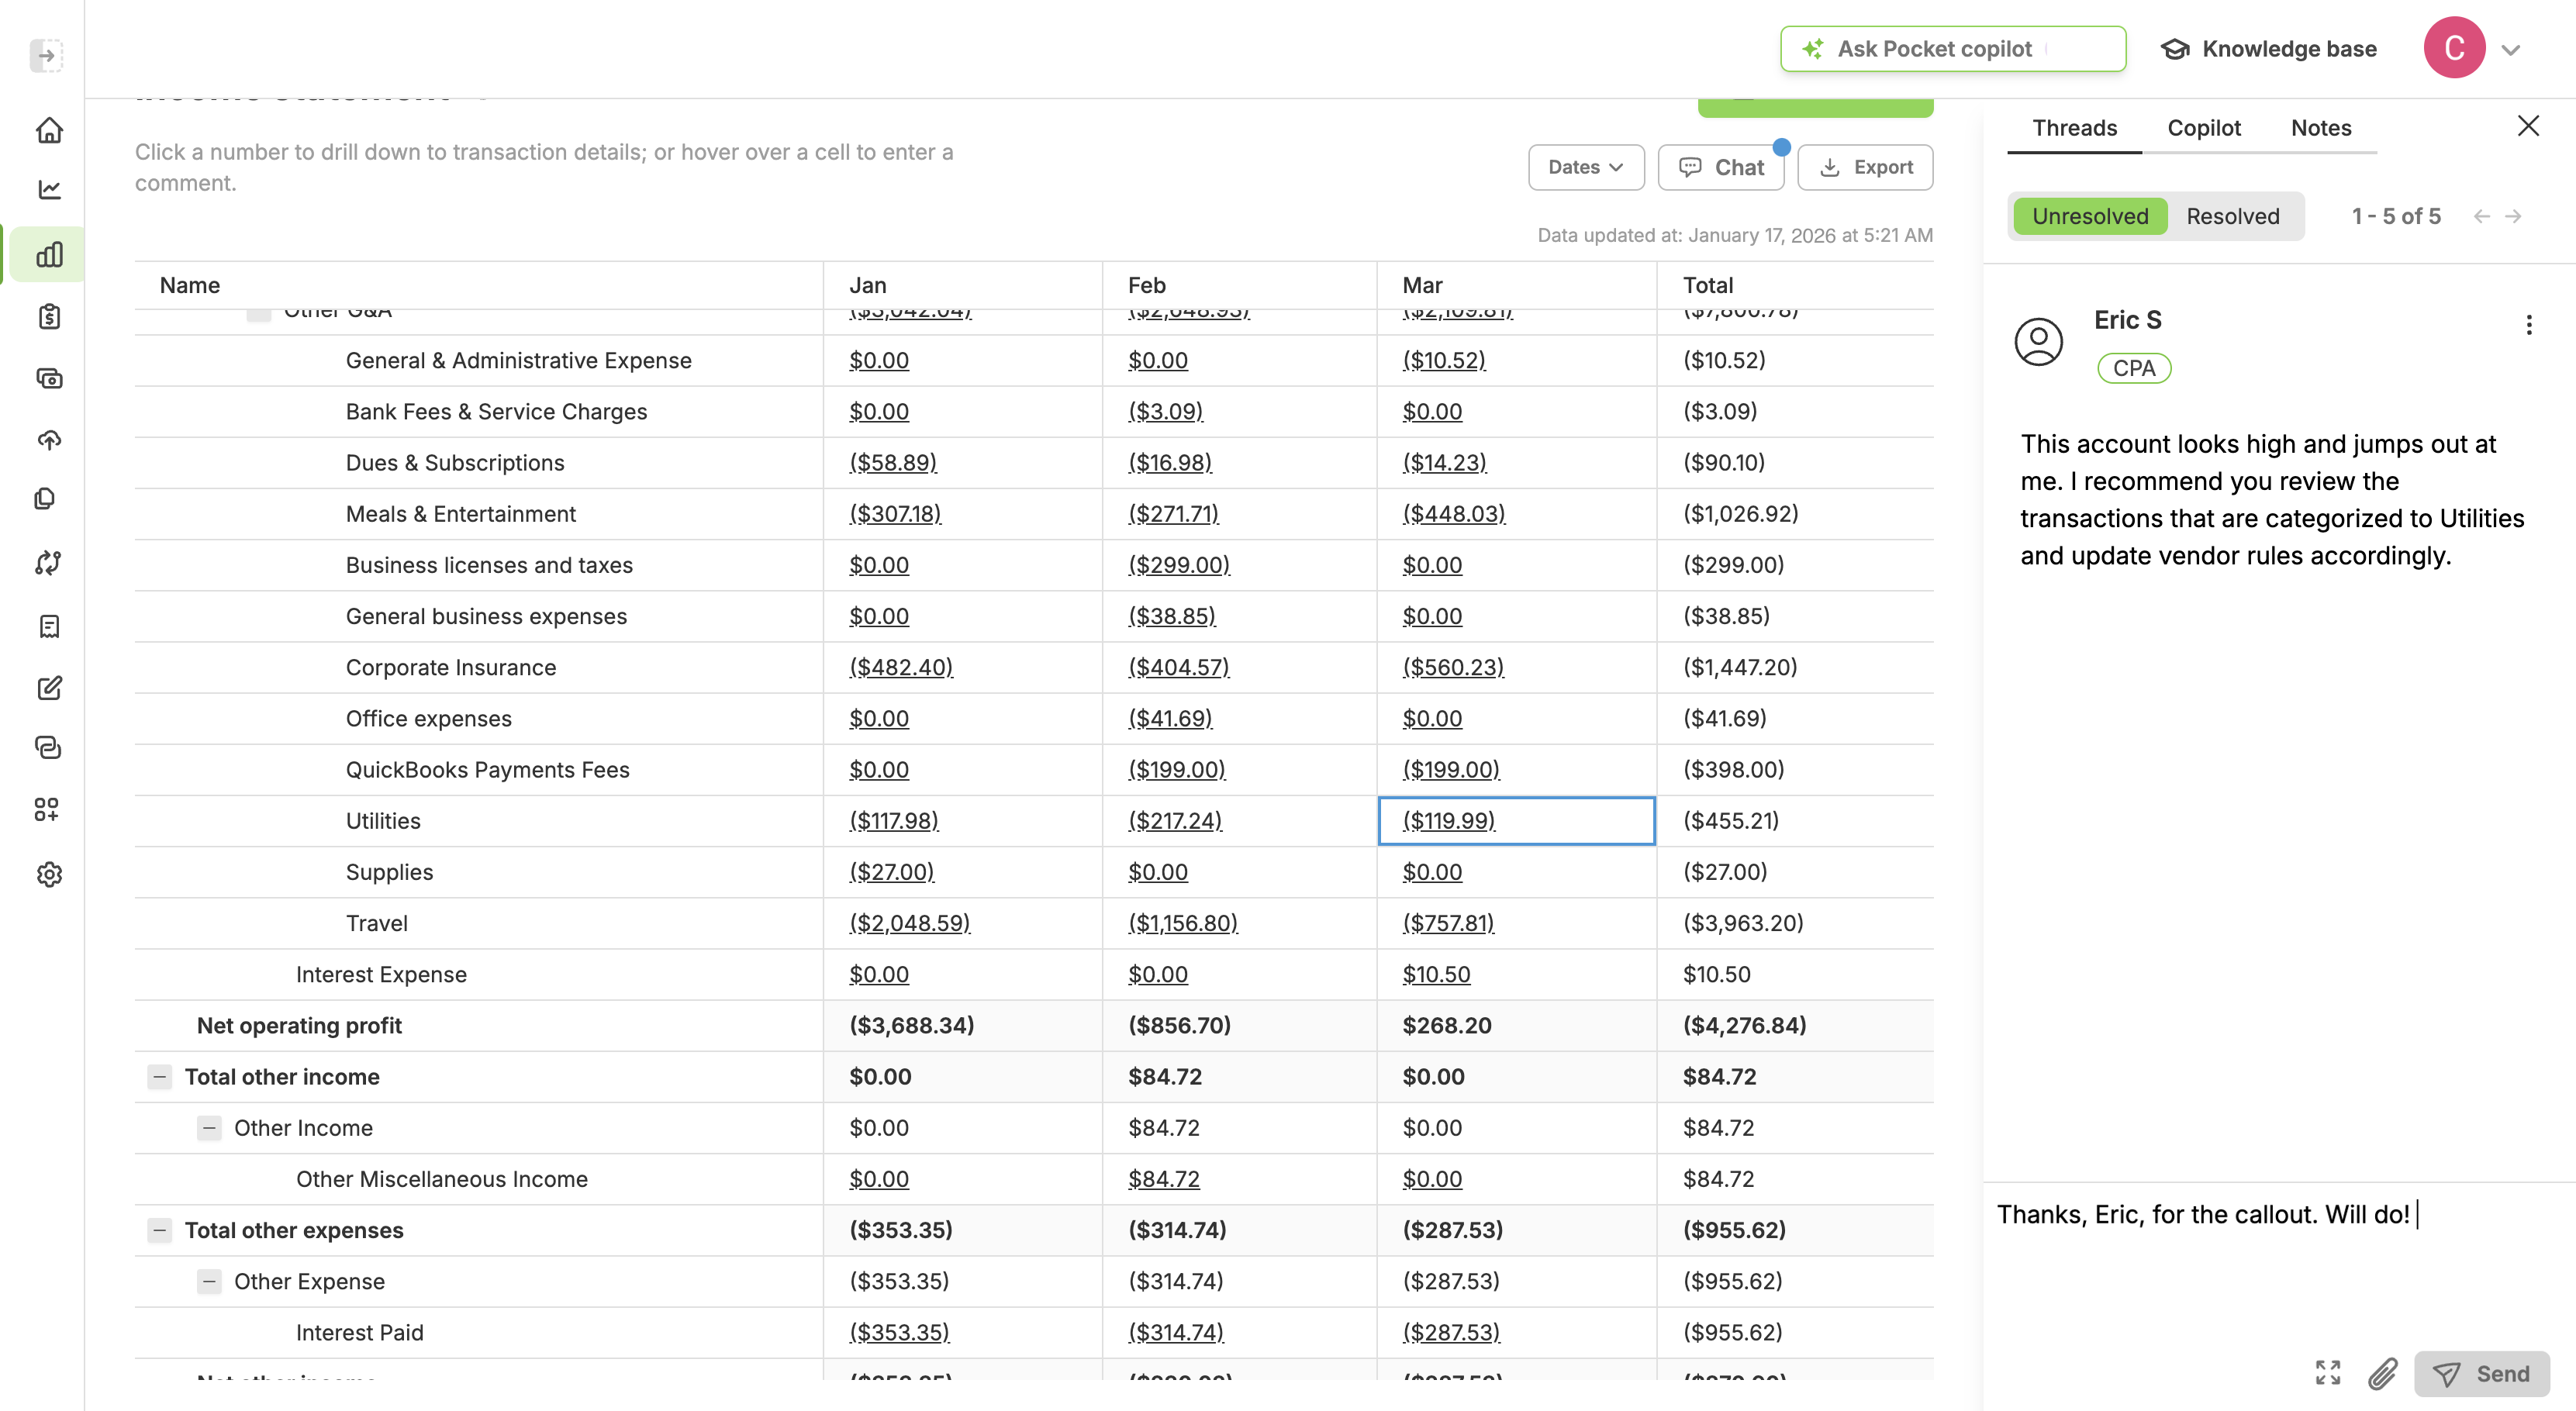Viewport: 2576px width, 1411px height.
Task: Expand the sidebar with arrow icon
Action: pyautogui.click(x=46, y=55)
